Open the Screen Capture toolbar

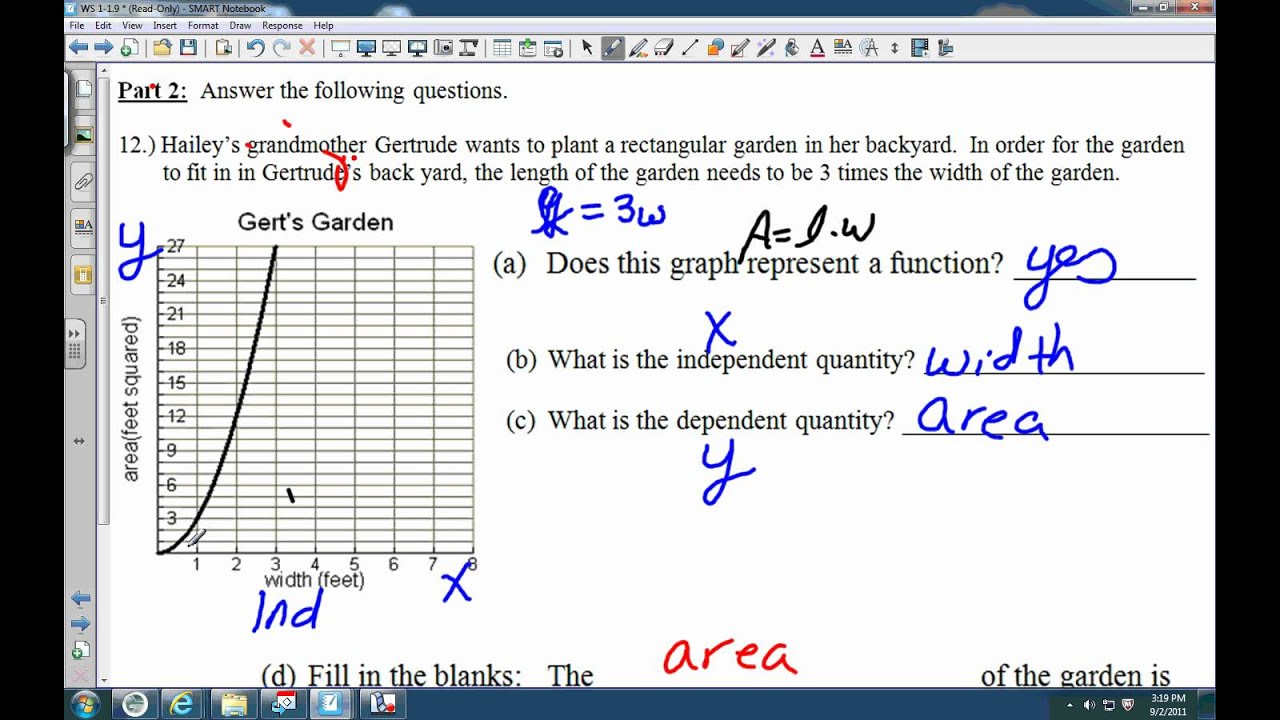[443, 47]
